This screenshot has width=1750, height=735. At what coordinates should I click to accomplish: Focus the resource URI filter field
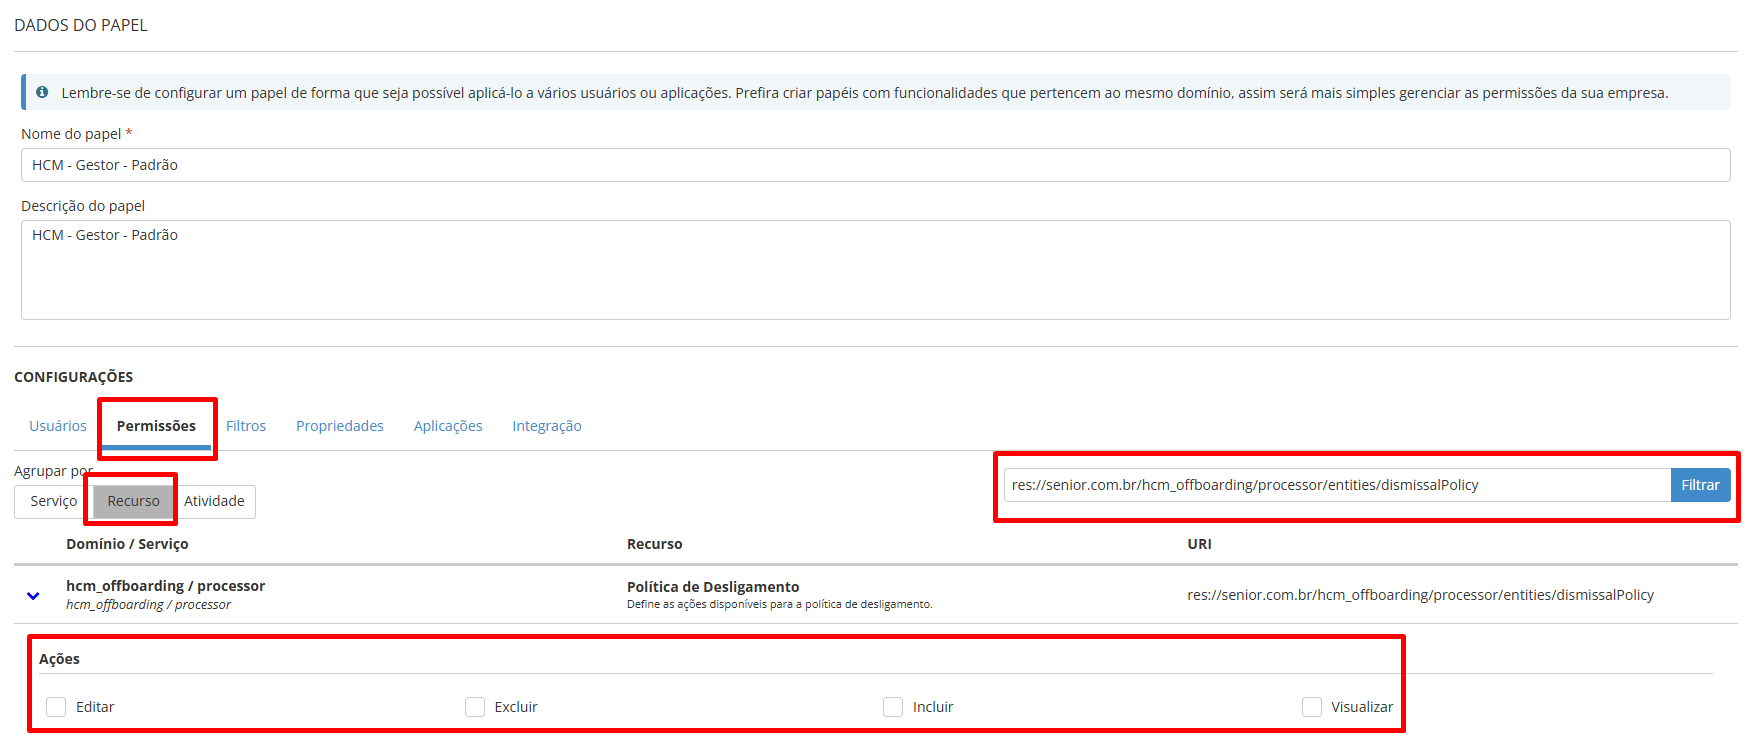[x=1337, y=485]
